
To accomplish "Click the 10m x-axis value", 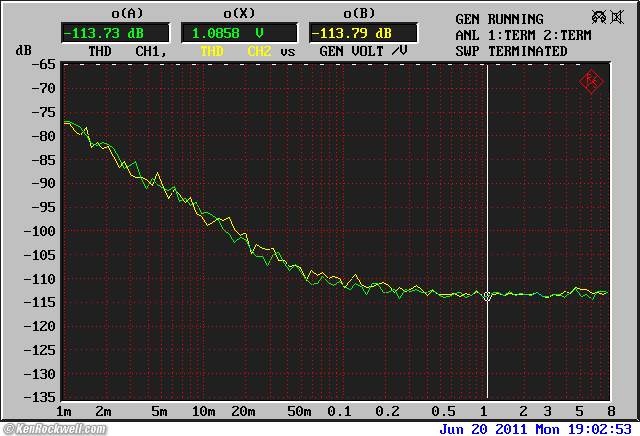I will [203, 411].
